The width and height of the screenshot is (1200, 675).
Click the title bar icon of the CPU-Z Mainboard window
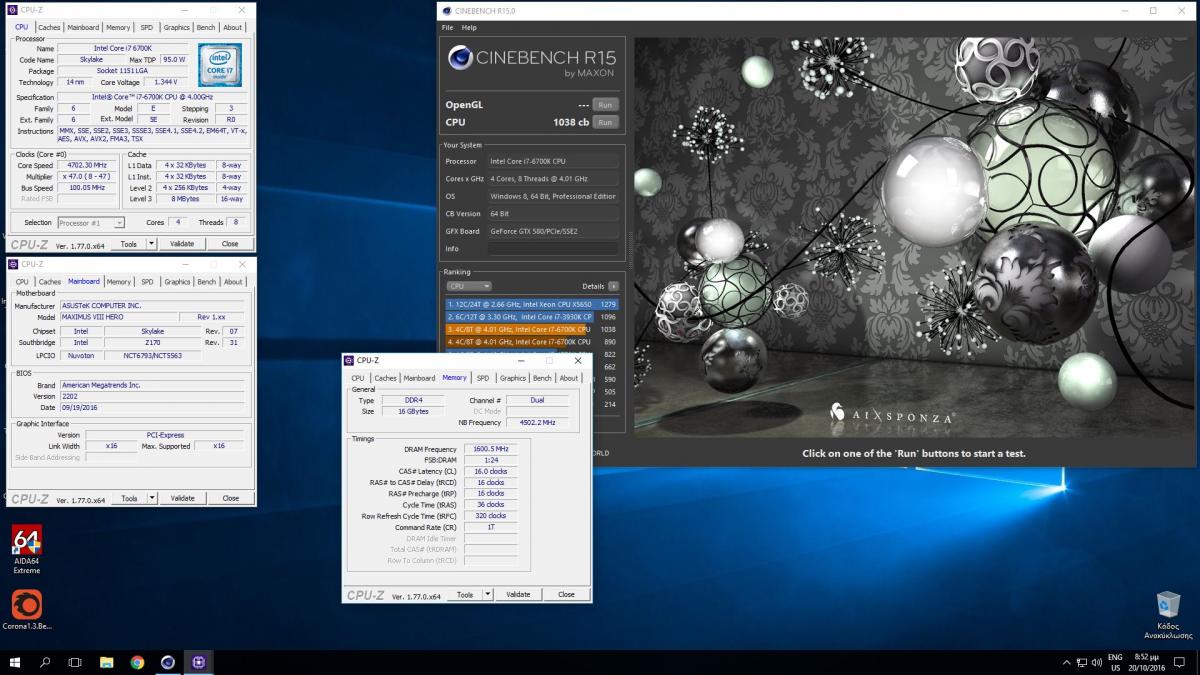click(13, 264)
